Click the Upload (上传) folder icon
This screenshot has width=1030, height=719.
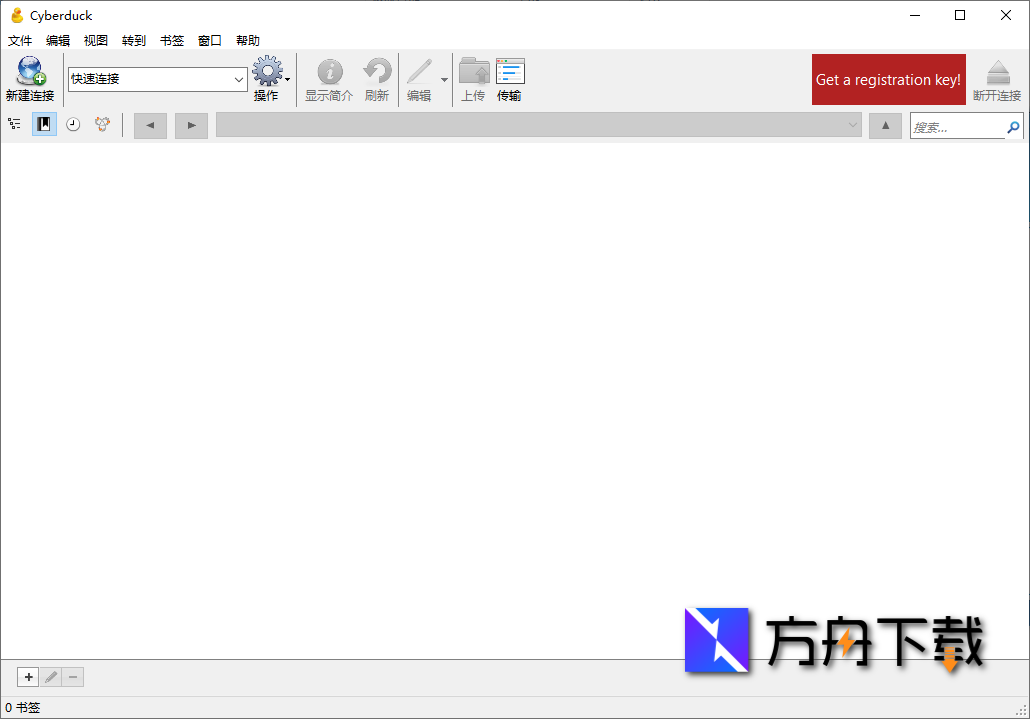pos(473,72)
